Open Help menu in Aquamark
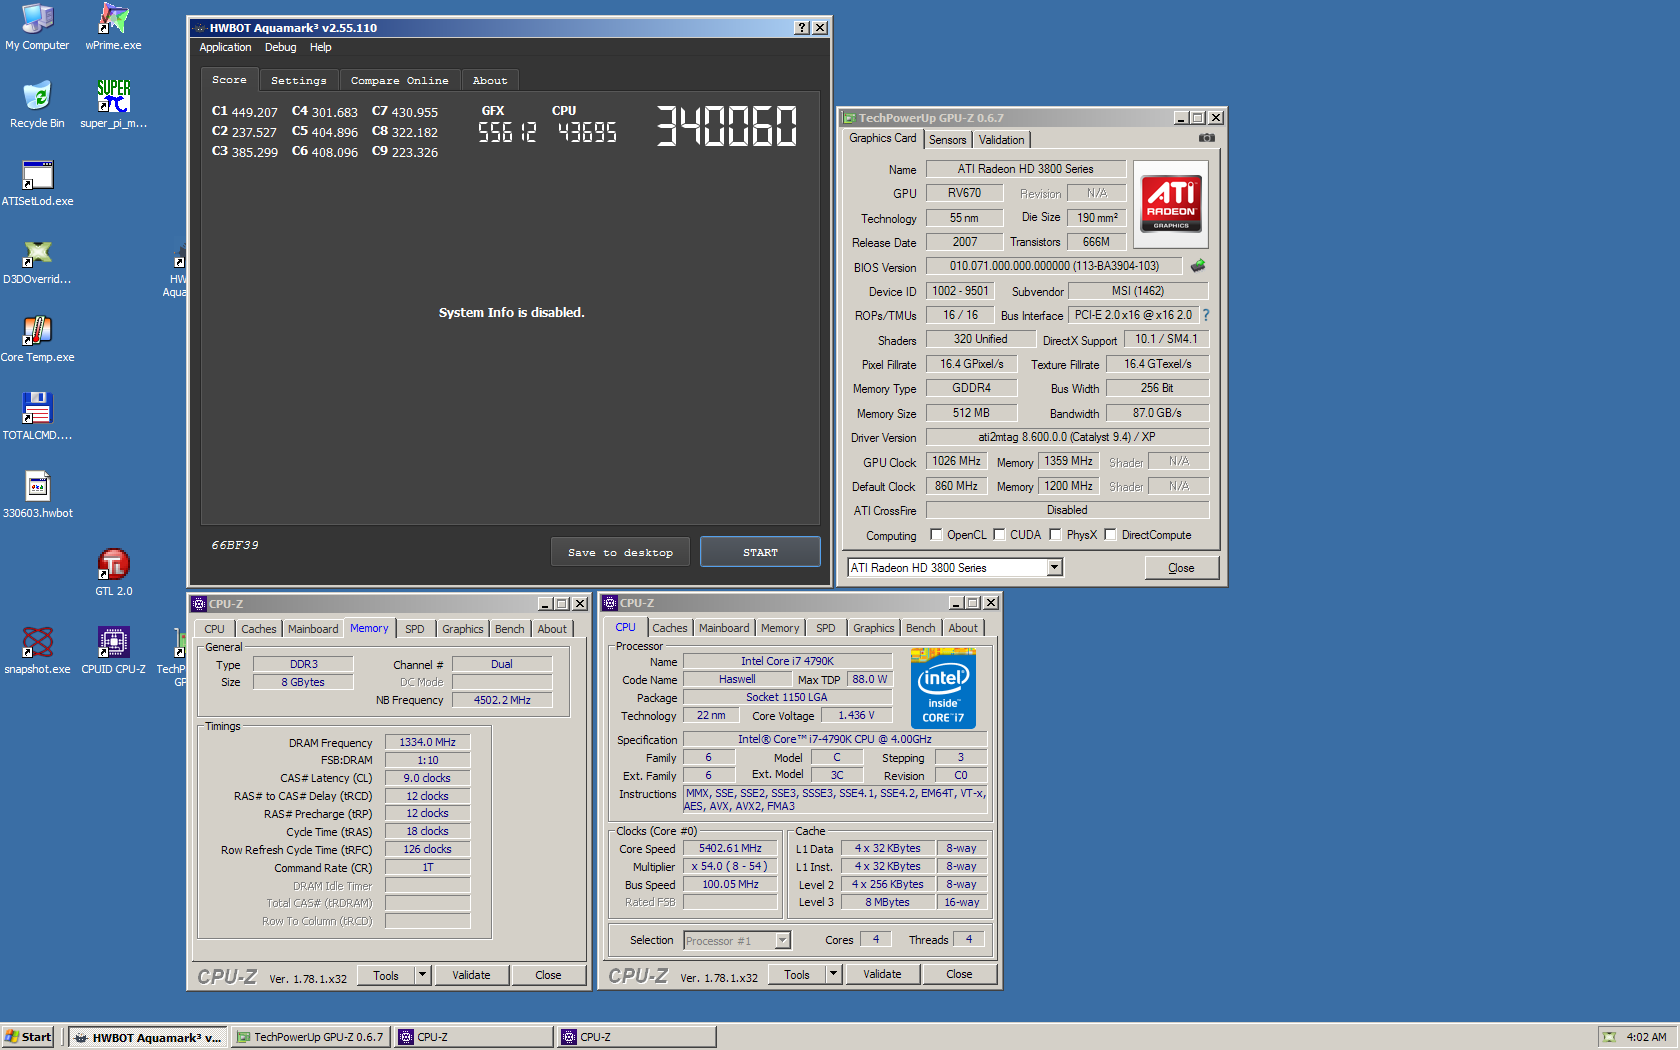The height and width of the screenshot is (1050, 1680). (x=320, y=47)
